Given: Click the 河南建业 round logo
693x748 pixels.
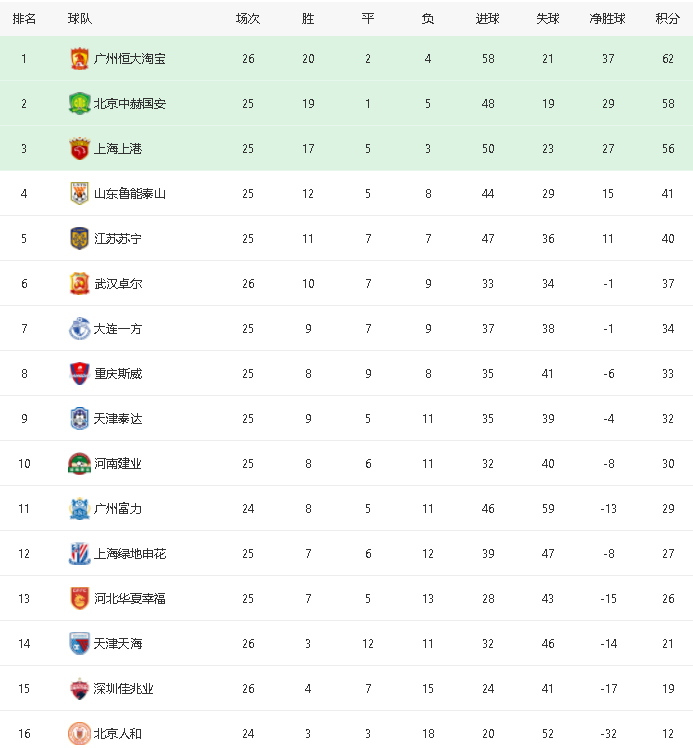Looking at the screenshot, I should click(79, 464).
